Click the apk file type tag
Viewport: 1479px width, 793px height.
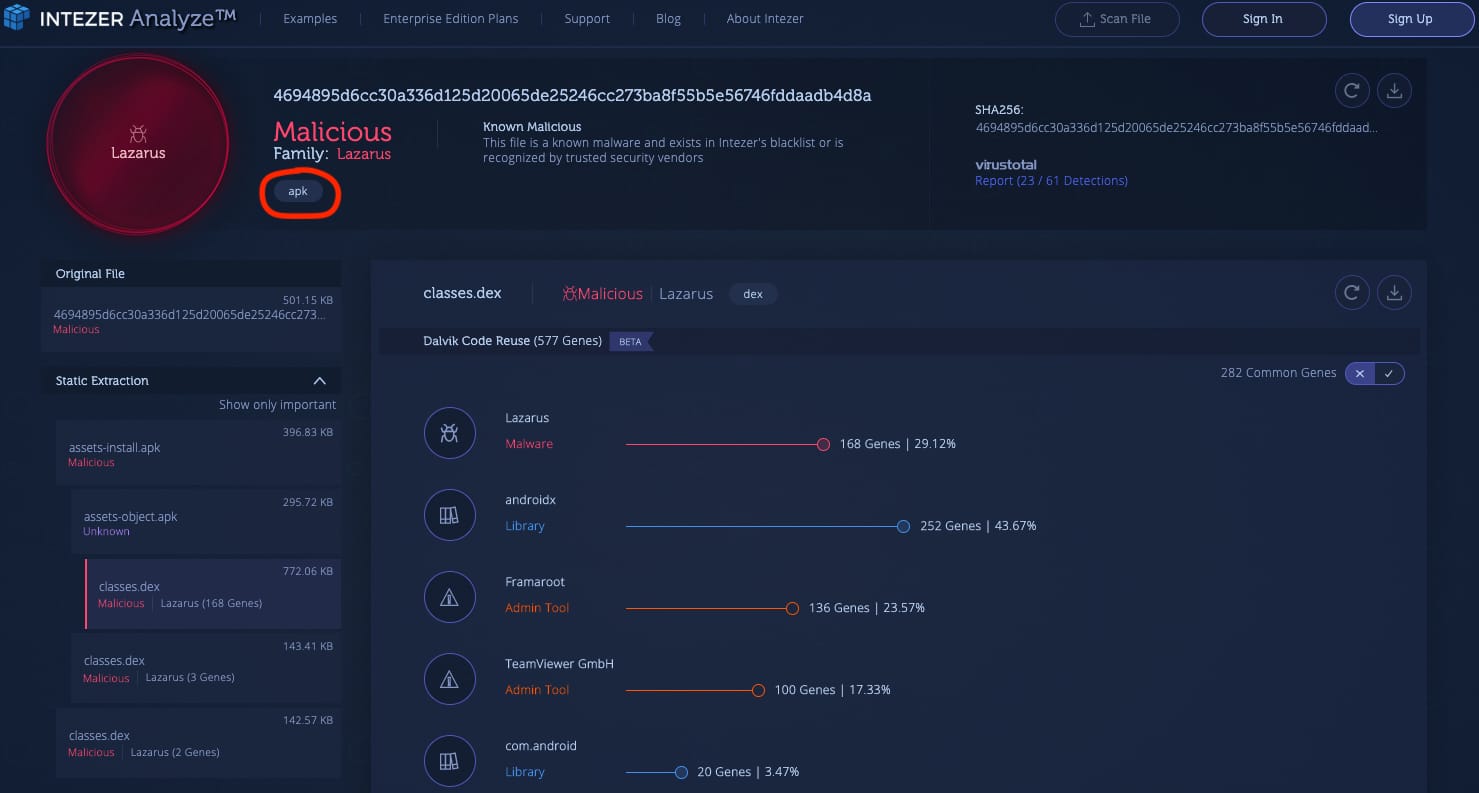pyautogui.click(x=298, y=191)
